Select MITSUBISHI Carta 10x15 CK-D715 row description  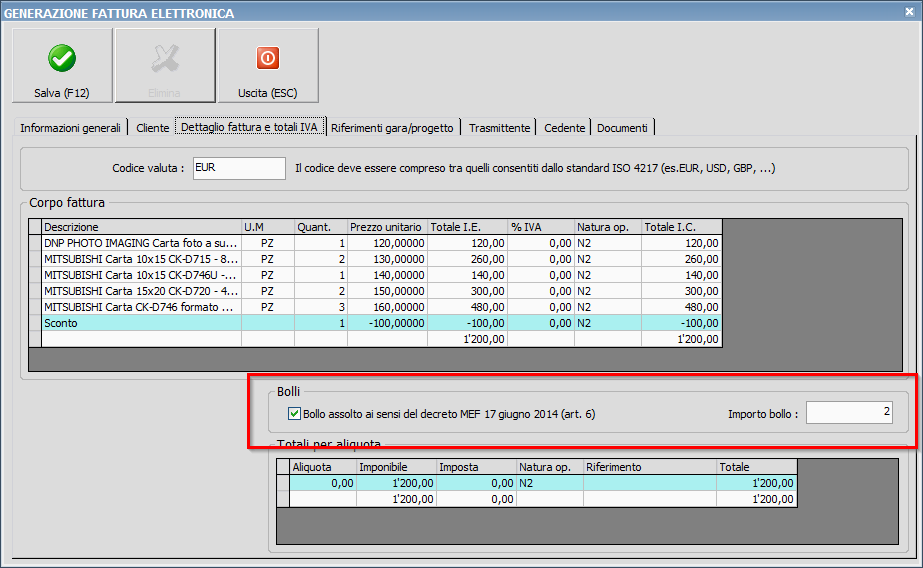[x=141, y=259]
